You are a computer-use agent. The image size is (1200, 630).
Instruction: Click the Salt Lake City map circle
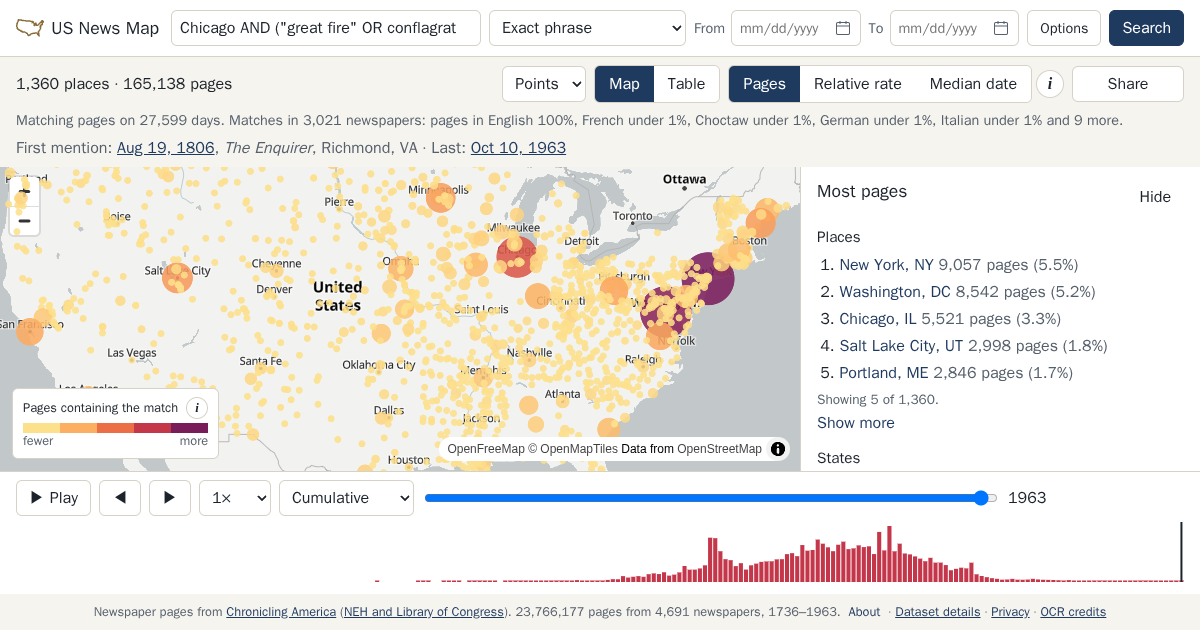click(177, 277)
